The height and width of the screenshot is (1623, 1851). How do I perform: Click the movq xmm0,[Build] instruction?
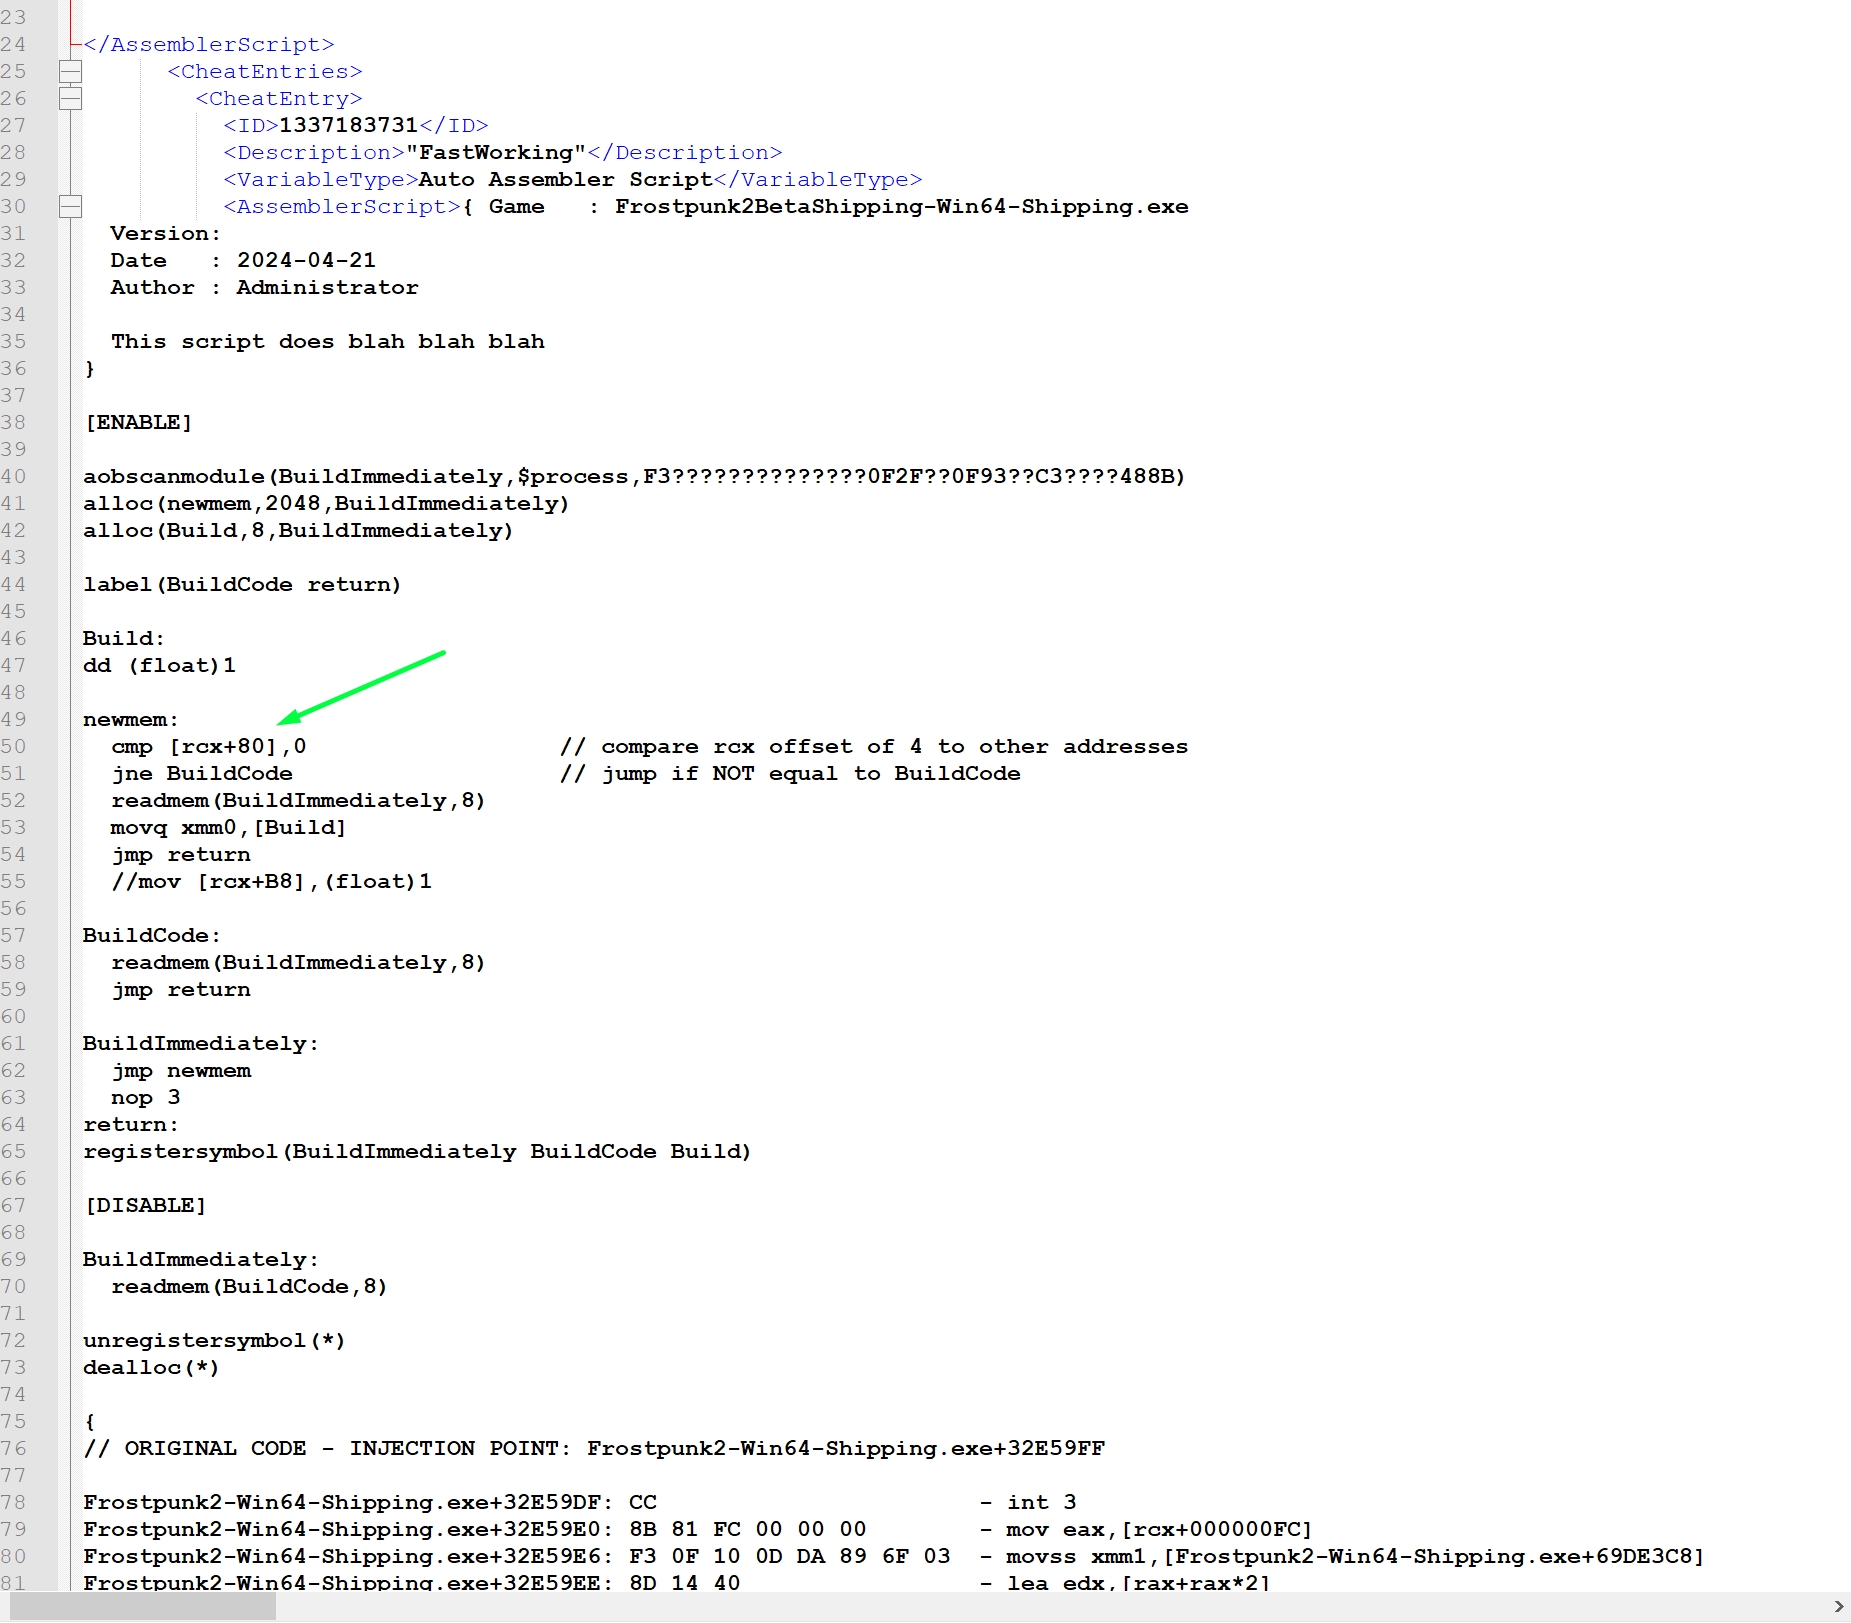pyautogui.click(x=229, y=828)
